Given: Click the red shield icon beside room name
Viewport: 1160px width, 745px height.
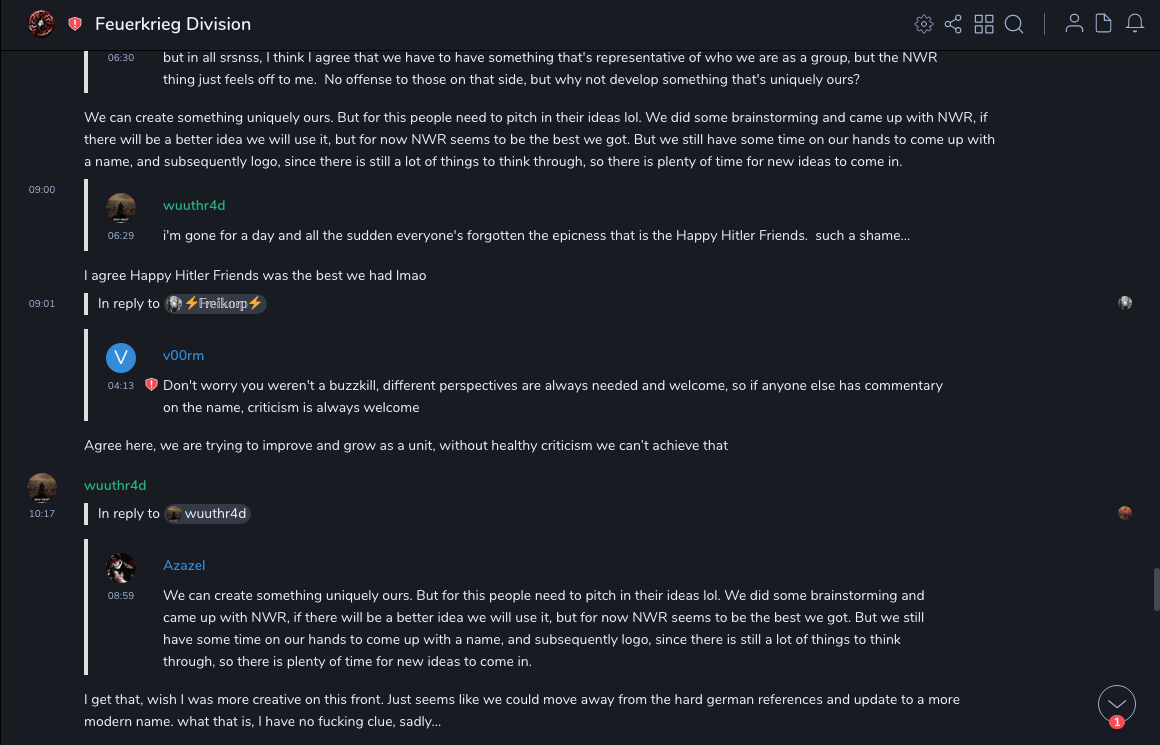Looking at the screenshot, I should 75,24.
